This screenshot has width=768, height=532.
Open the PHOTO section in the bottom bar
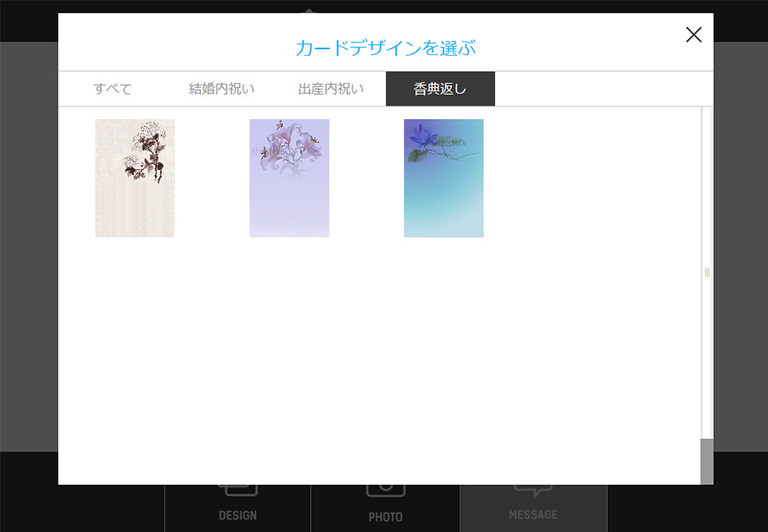[385, 508]
